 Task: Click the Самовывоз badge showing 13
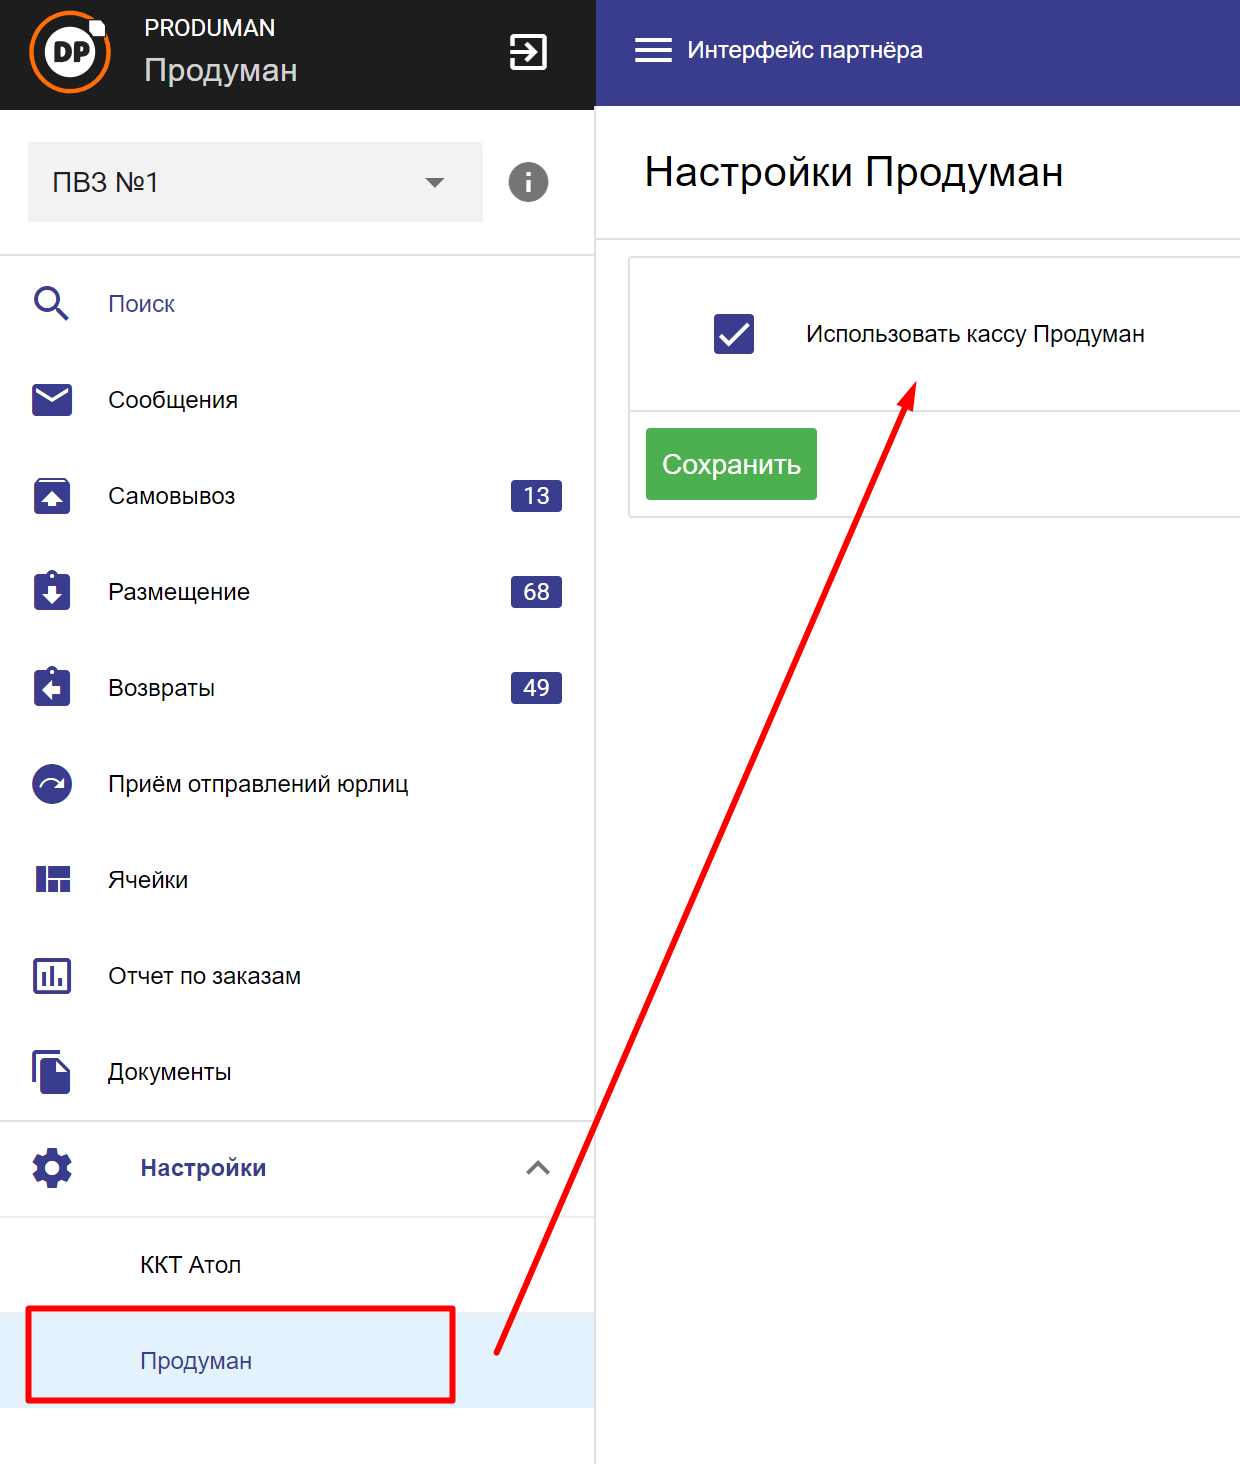pyautogui.click(x=536, y=496)
